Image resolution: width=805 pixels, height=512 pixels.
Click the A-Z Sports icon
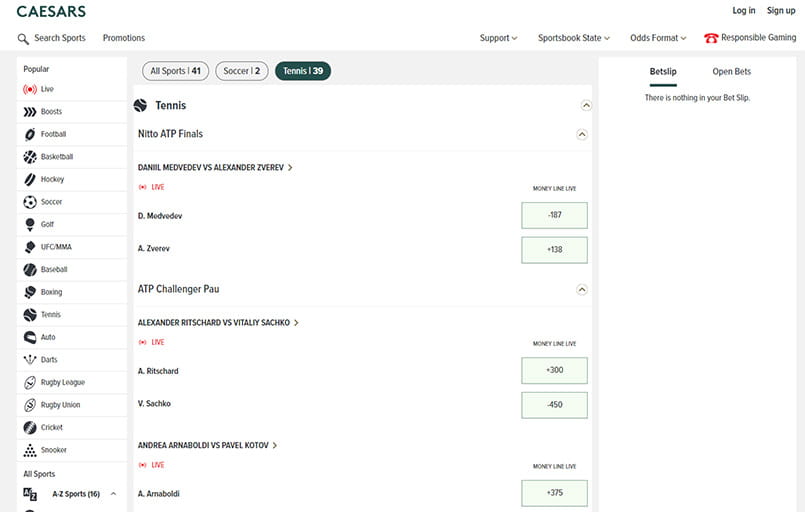click(30, 494)
